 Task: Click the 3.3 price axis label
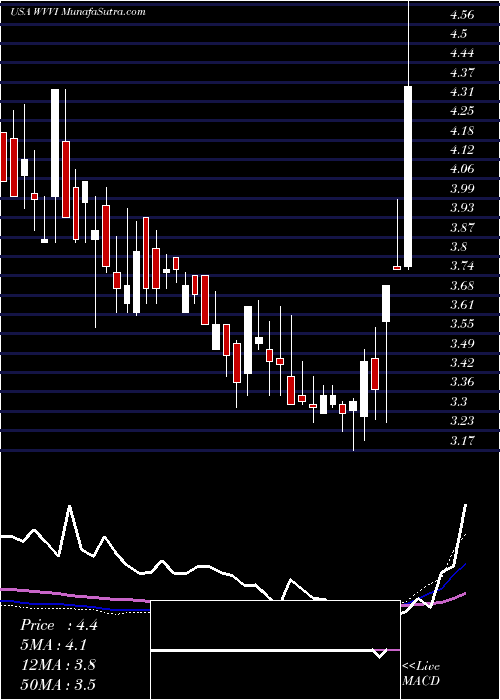[x=459, y=402]
